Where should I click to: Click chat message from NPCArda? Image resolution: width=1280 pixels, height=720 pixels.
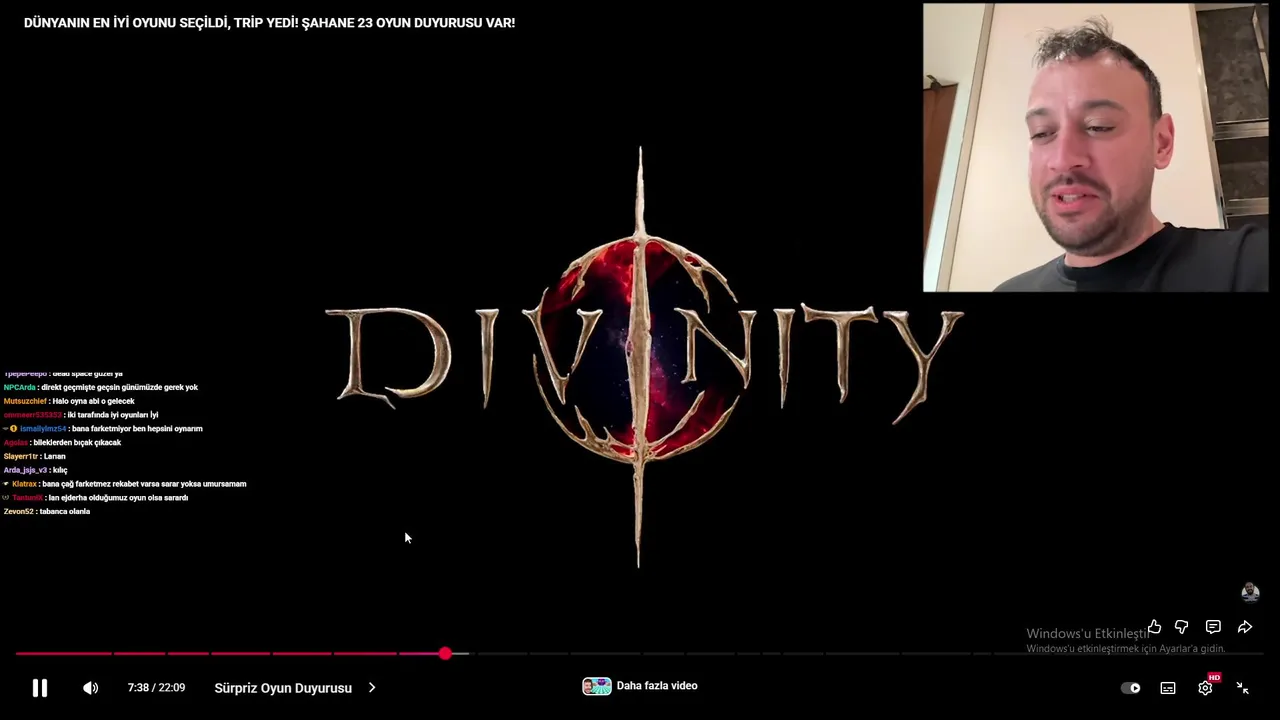pos(101,387)
